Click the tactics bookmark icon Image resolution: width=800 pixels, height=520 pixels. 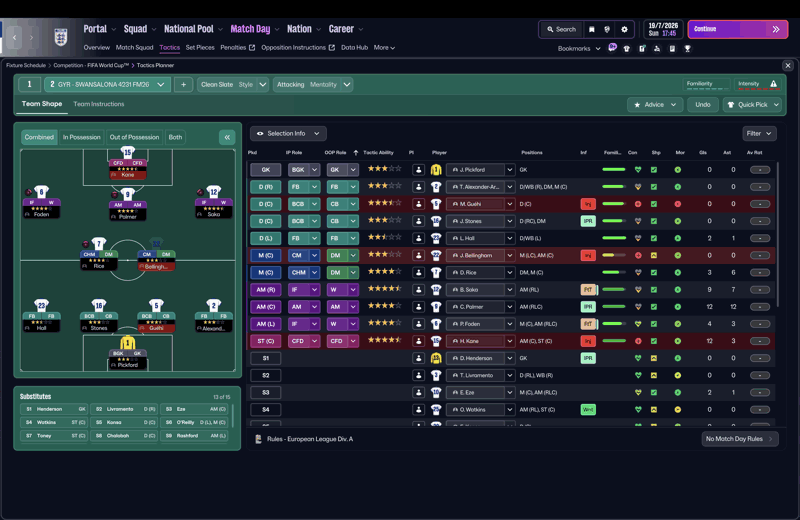pos(657,48)
